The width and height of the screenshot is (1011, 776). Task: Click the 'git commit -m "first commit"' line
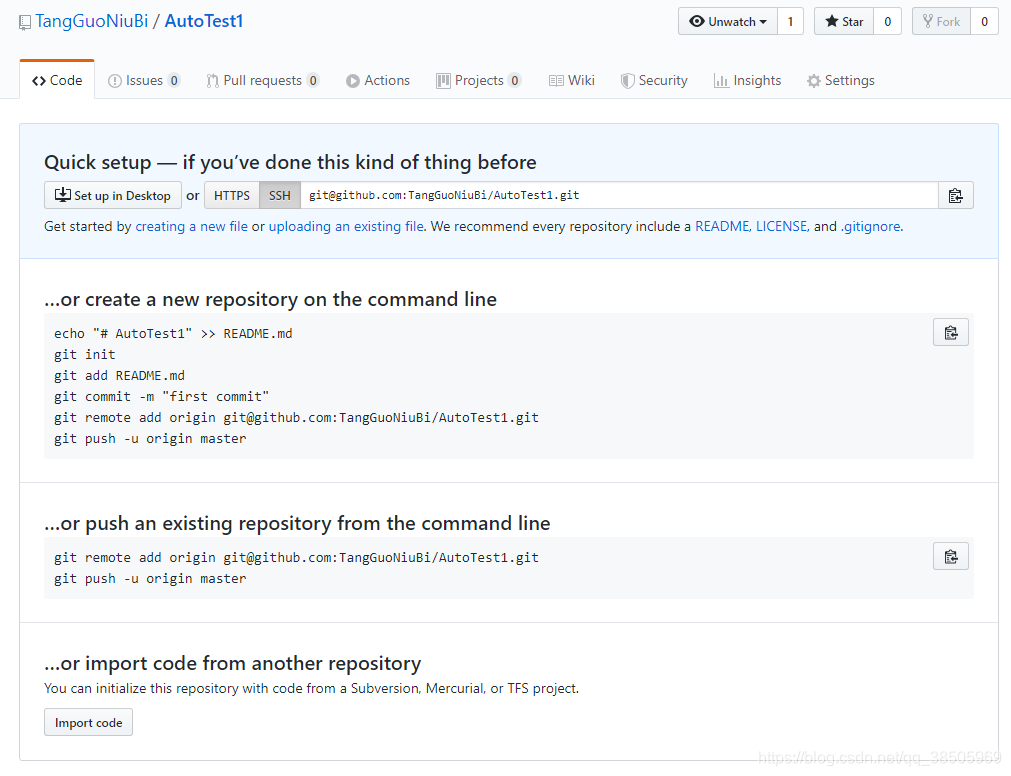161,396
